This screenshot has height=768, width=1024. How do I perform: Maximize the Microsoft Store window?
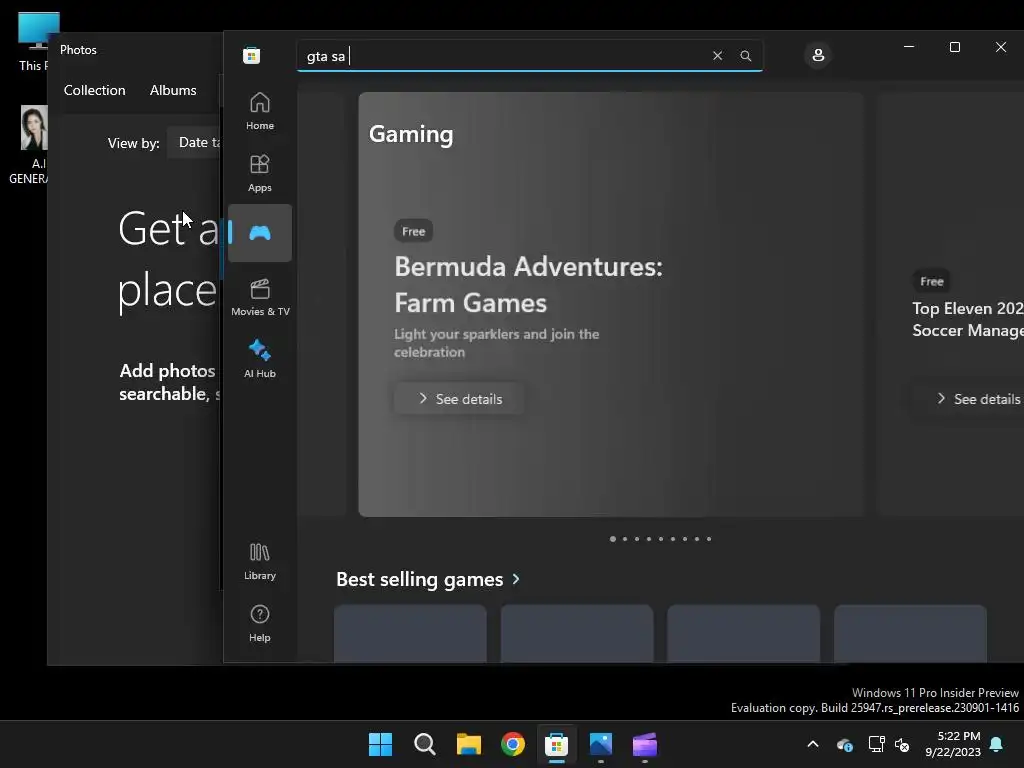tap(954, 47)
